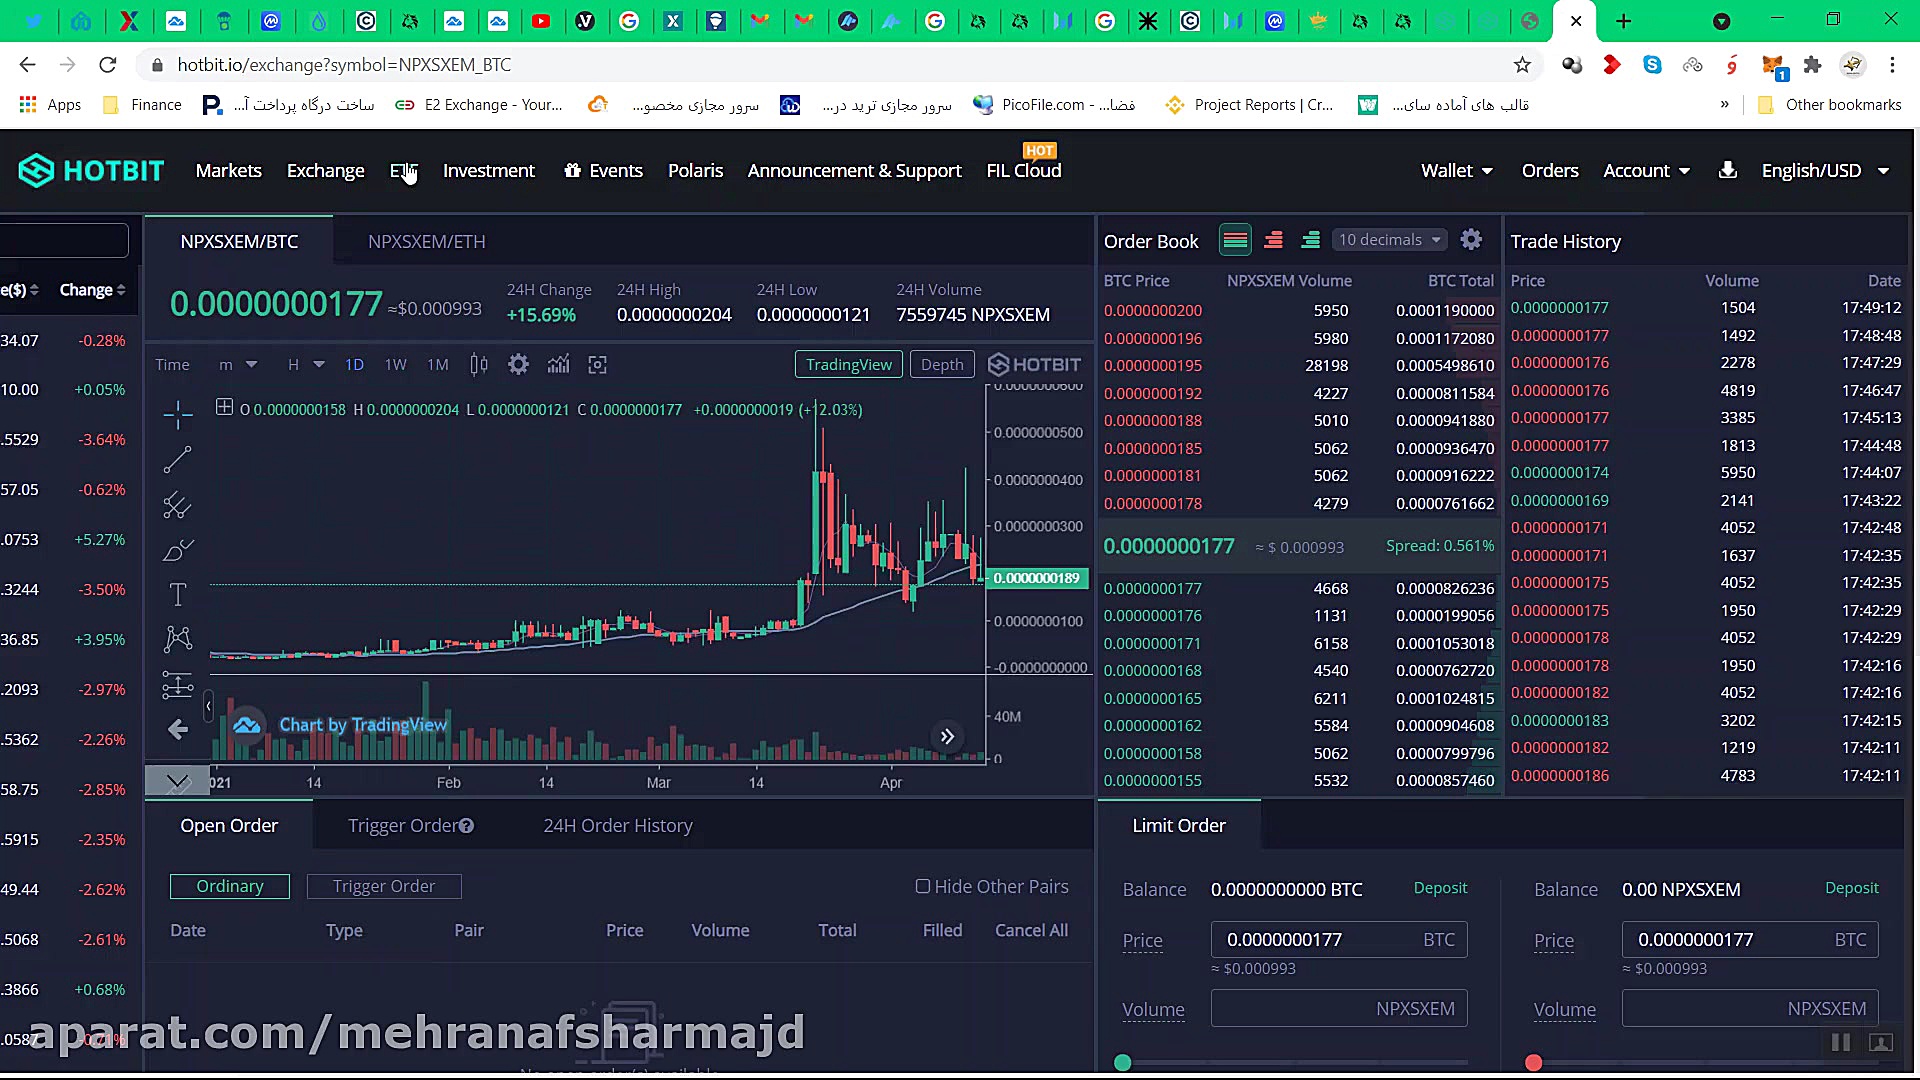The height and width of the screenshot is (1080, 1920).
Task: Click Deposit link for NPXSXEM balance
Action: tap(1851, 888)
